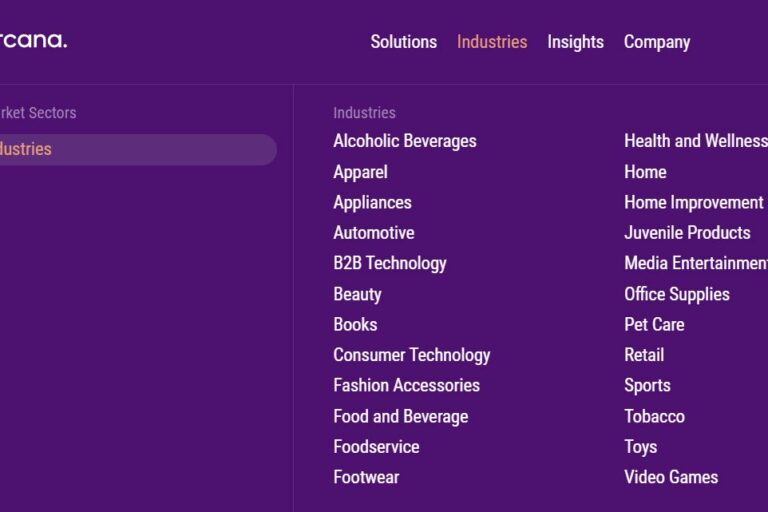Select the highlighted Industries sidebar tab
This screenshot has width=768, height=512.
[x=138, y=149]
